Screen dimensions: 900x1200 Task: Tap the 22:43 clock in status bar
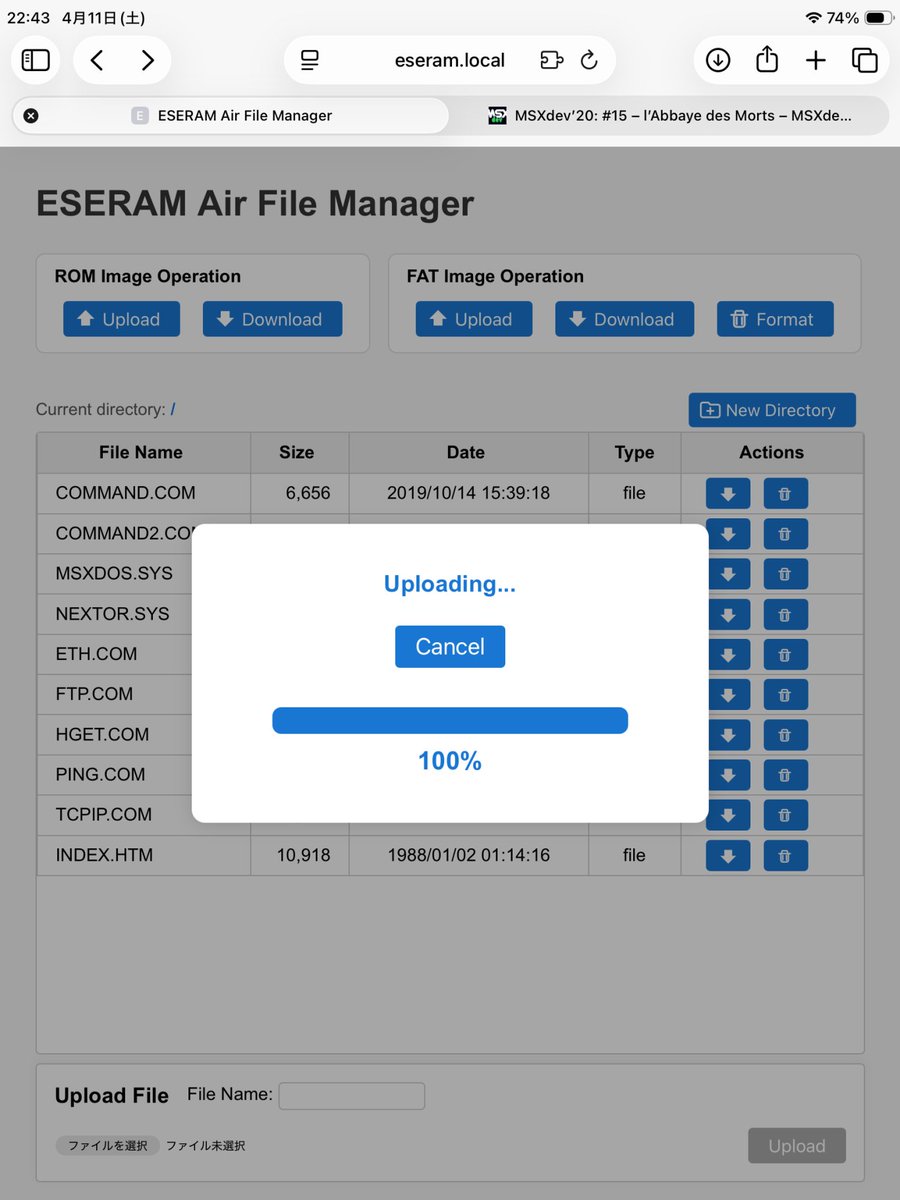[x=29, y=18]
